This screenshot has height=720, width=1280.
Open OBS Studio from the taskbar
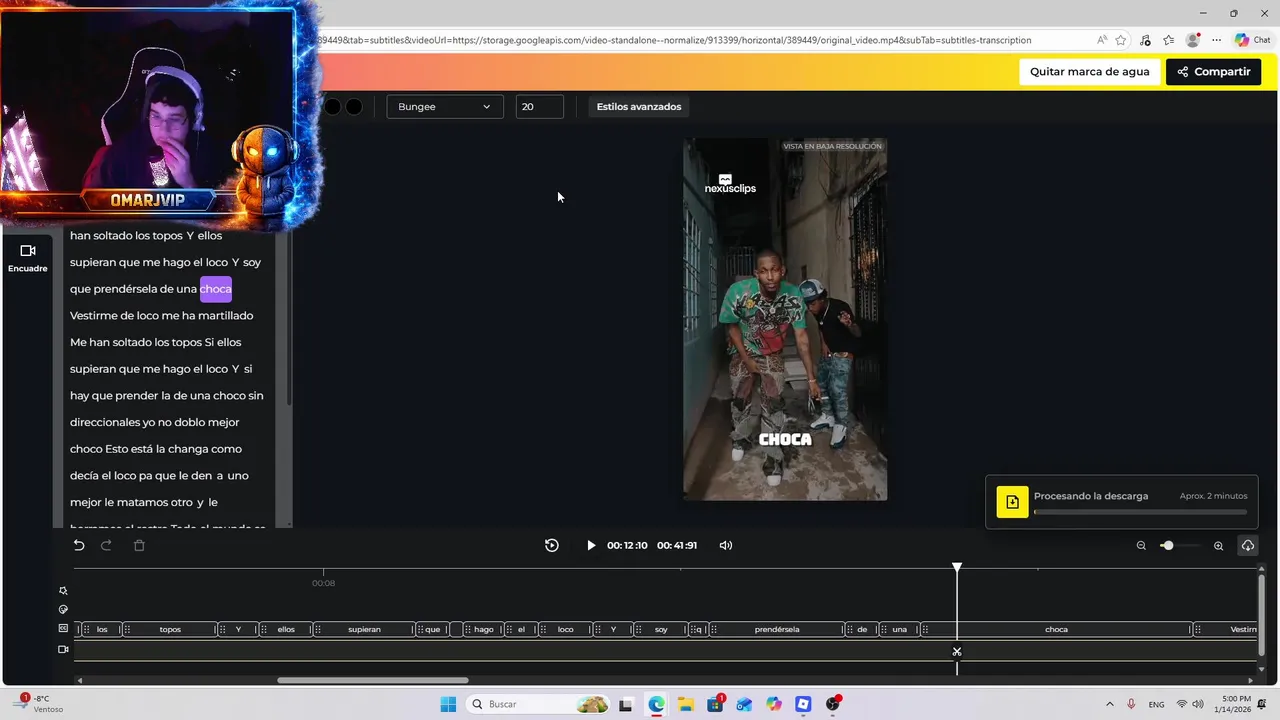point(833,704)
